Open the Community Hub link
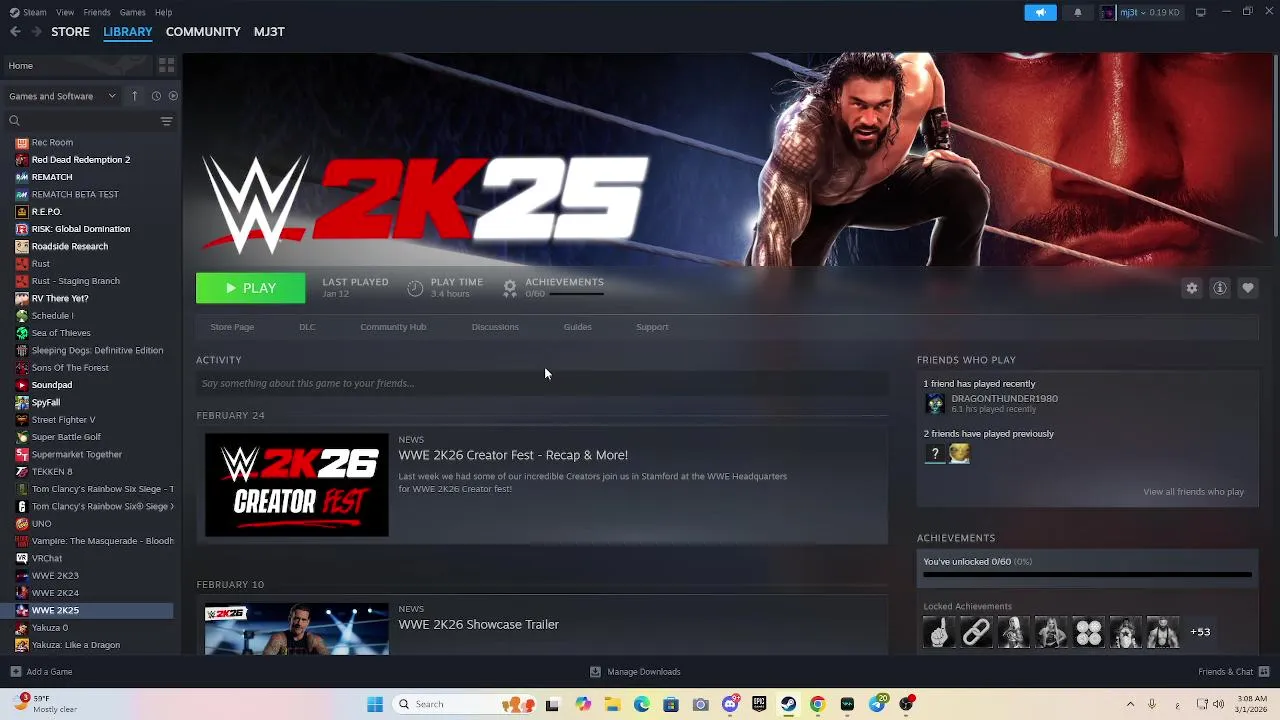 (x=393, y=327)
